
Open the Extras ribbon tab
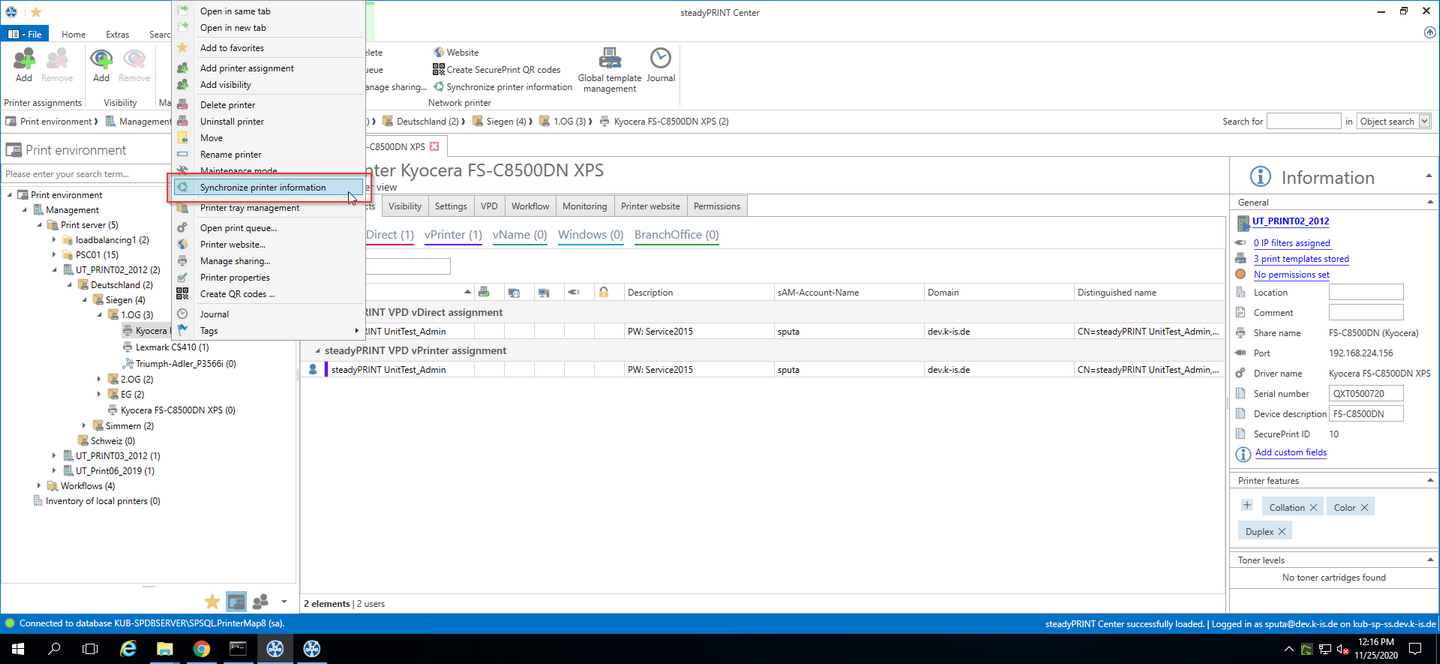click(117, 34)
